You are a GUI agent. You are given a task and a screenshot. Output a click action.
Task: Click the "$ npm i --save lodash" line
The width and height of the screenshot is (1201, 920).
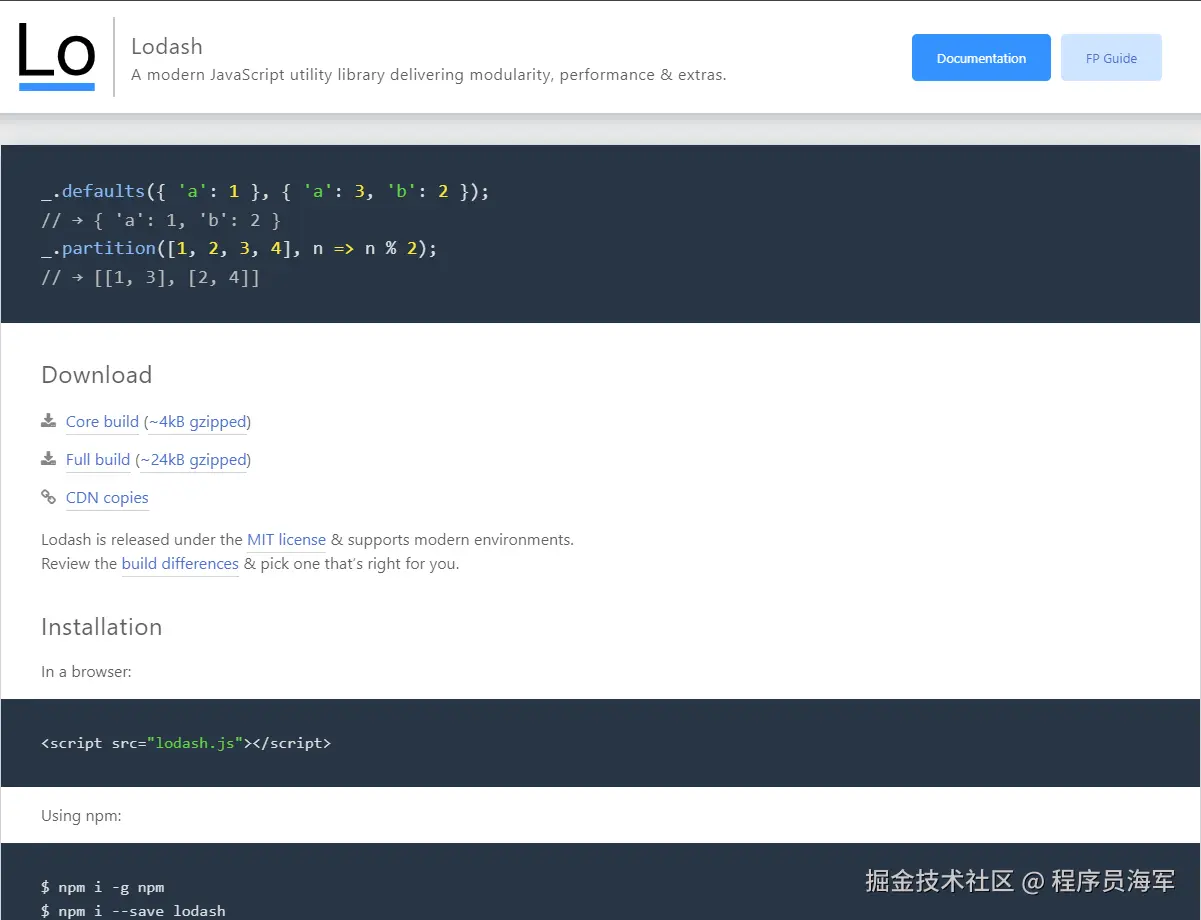(133, 911)
